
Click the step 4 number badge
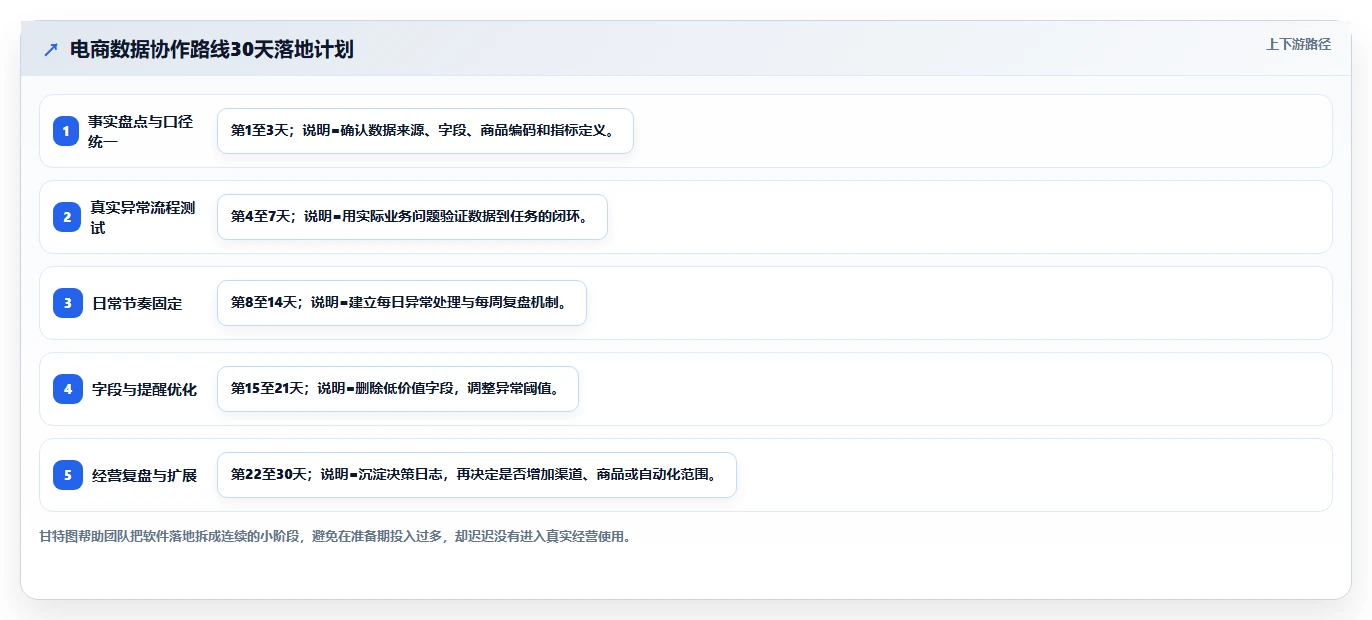pyautogui.click(x=68, y=389)
